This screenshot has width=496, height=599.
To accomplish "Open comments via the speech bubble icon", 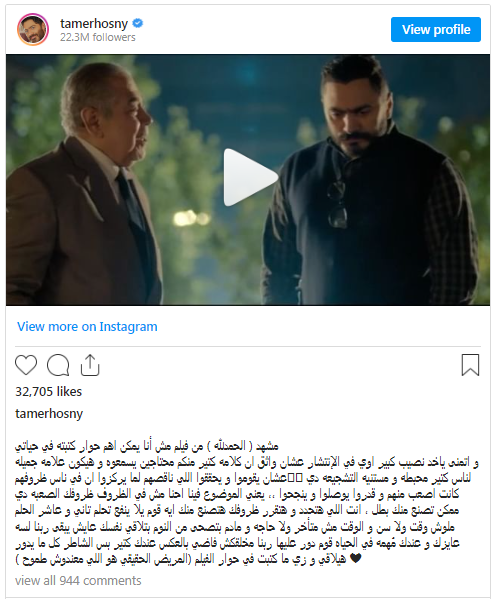I will (x=58, y=365).
